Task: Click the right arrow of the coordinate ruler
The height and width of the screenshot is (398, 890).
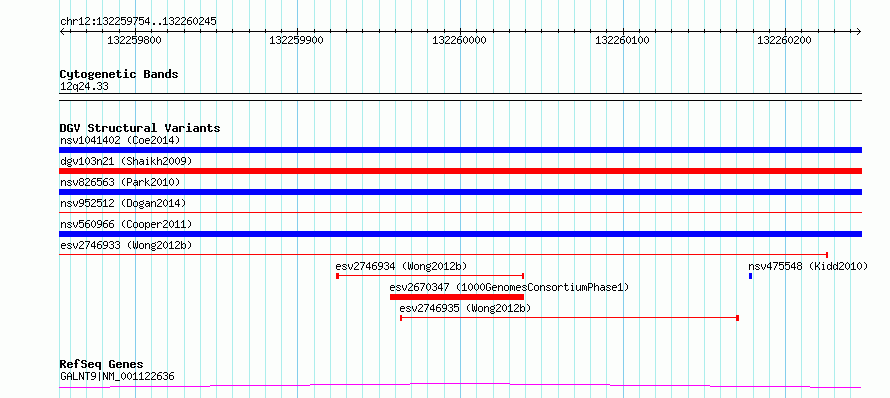Action: (x=858, y=31)
